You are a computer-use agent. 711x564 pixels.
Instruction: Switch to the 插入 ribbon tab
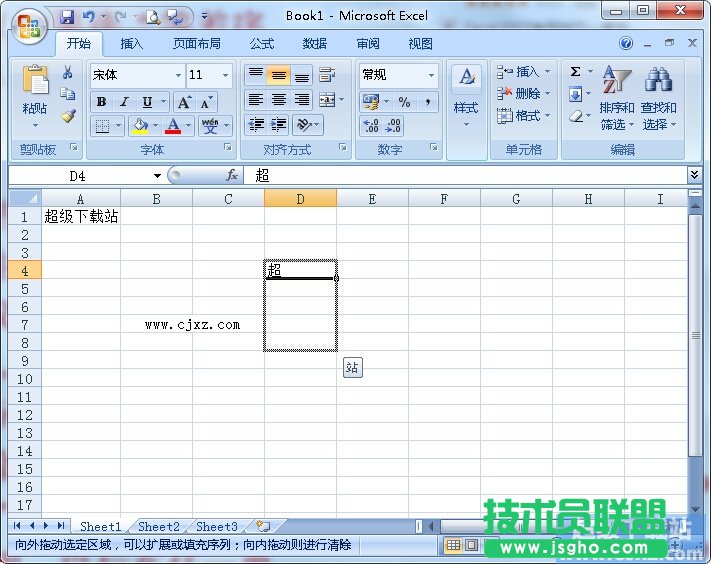pyautogui.click(x=132, y=44)
